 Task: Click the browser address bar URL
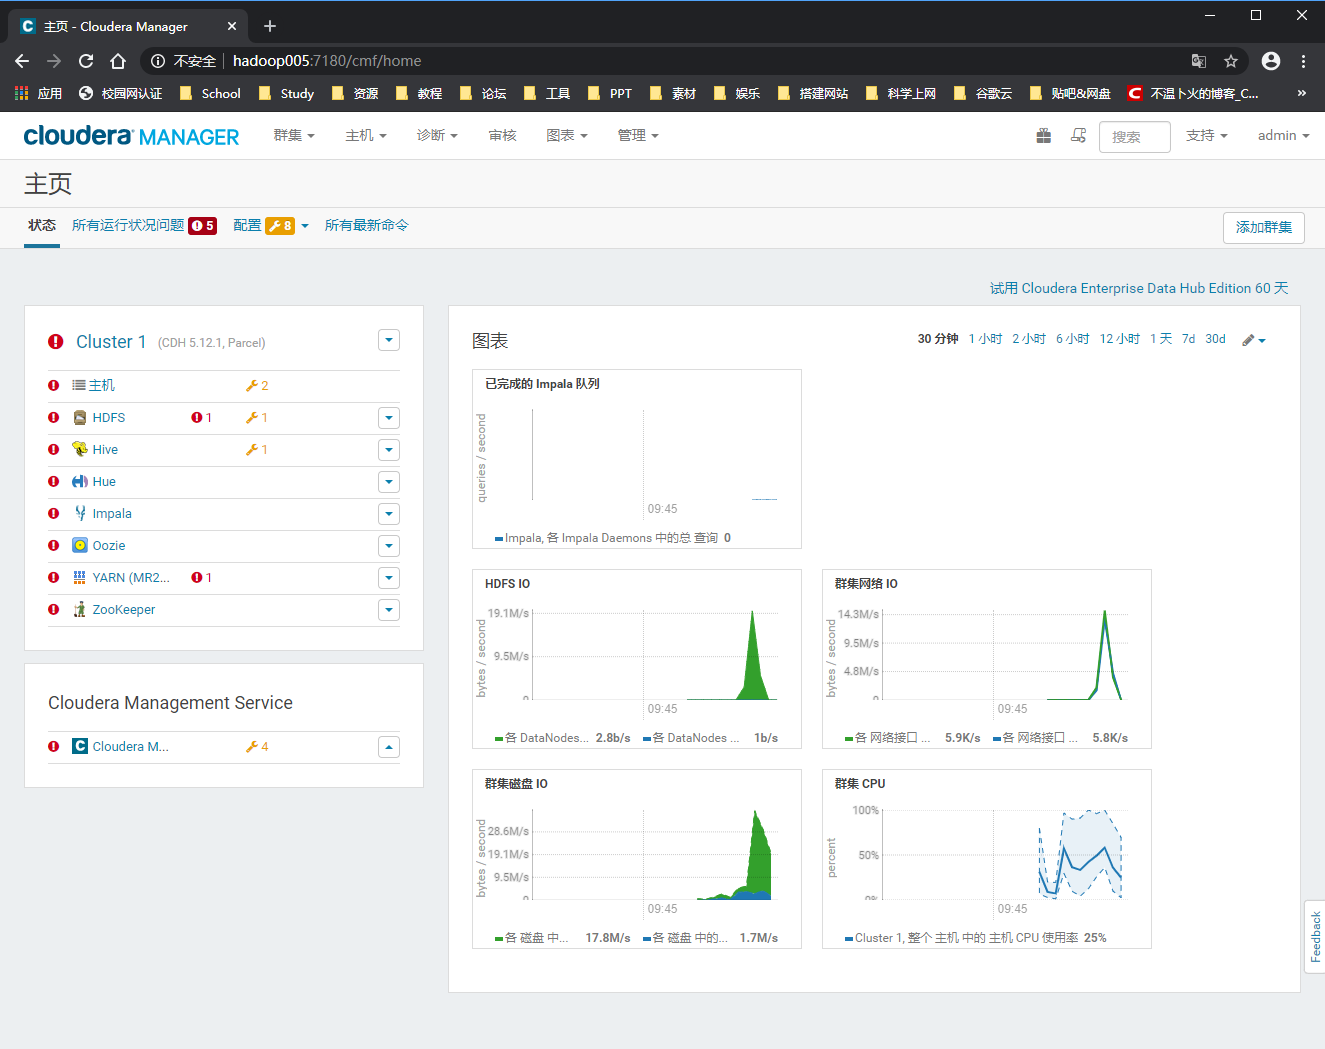click(x=327, y=61)
